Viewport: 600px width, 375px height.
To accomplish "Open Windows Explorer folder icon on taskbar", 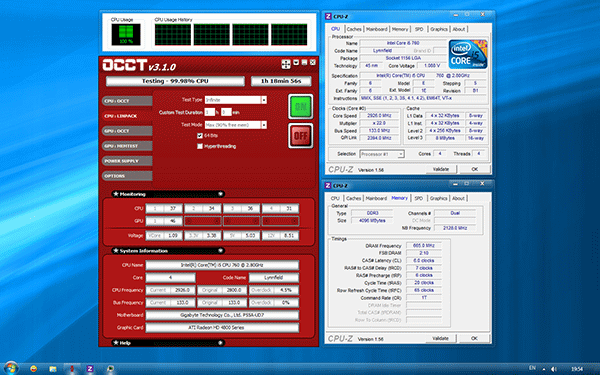I will click(x=53, y=369).
